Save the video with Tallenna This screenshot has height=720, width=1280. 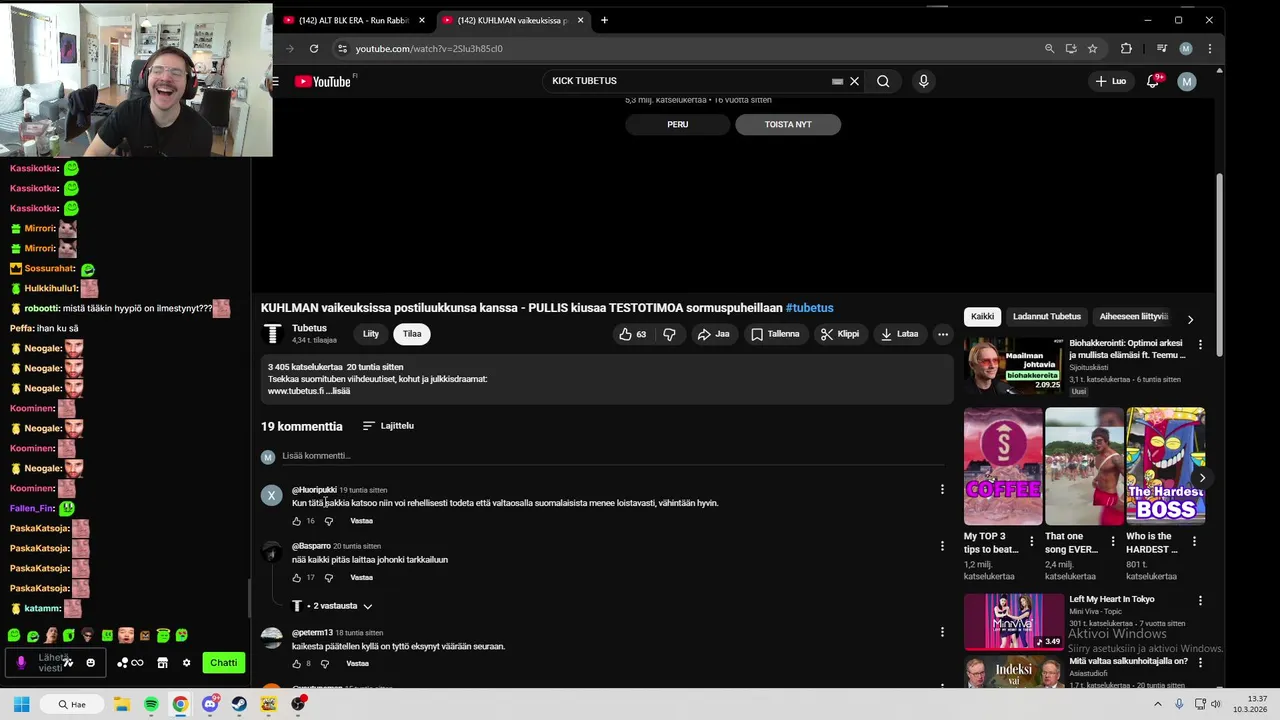[776, 334]
